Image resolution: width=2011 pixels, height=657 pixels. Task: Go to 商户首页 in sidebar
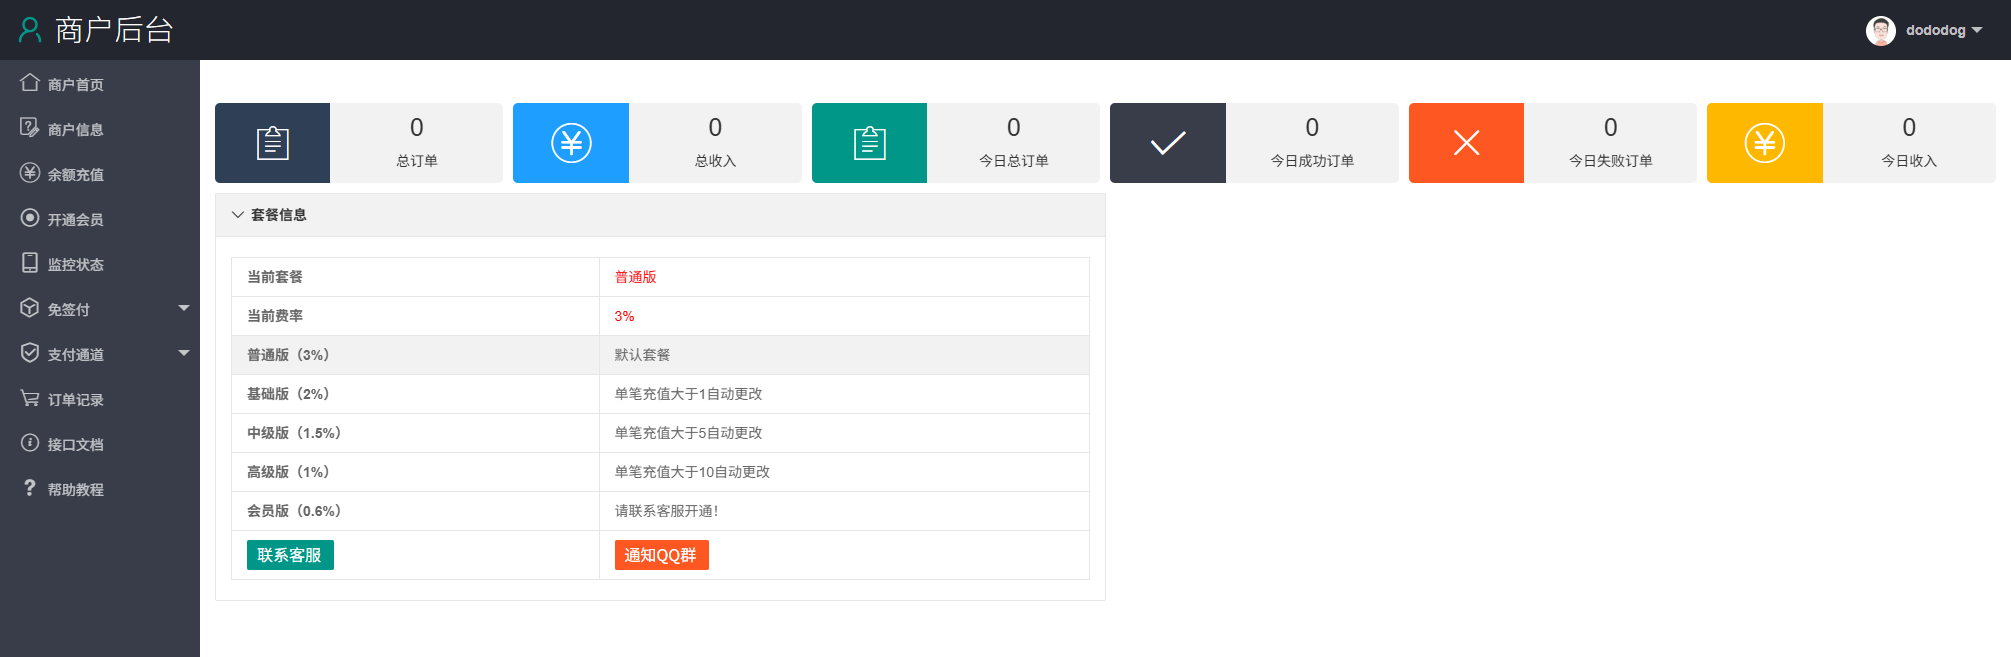pos(75,85)
